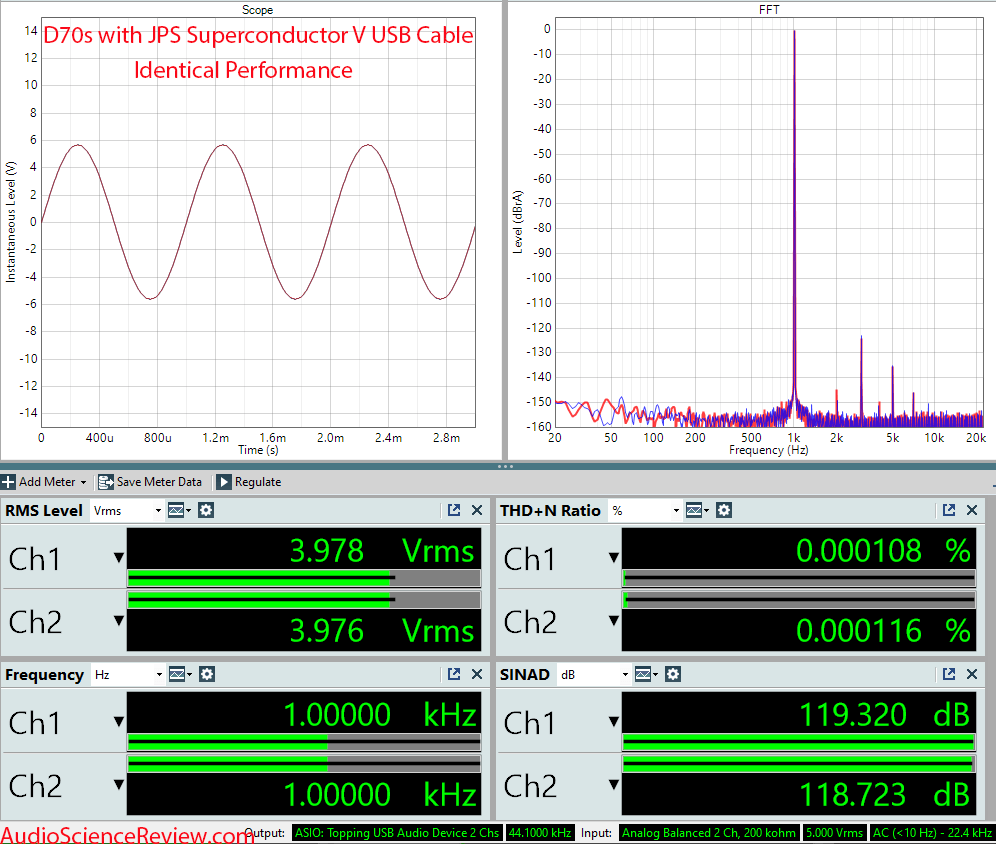Click Save Meter Data button

(x=150, y=482)
